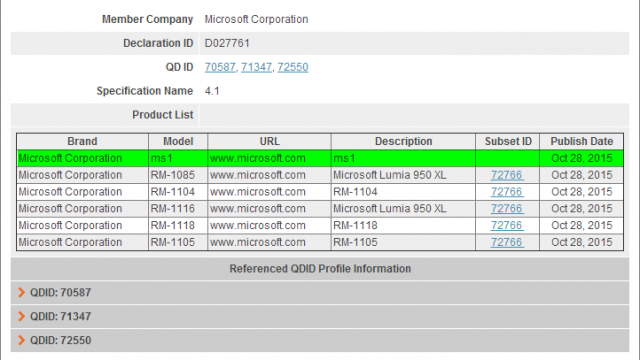Select the RM-1118 model cell
Screen dimensions: 640x360
(x=178, y=225)
